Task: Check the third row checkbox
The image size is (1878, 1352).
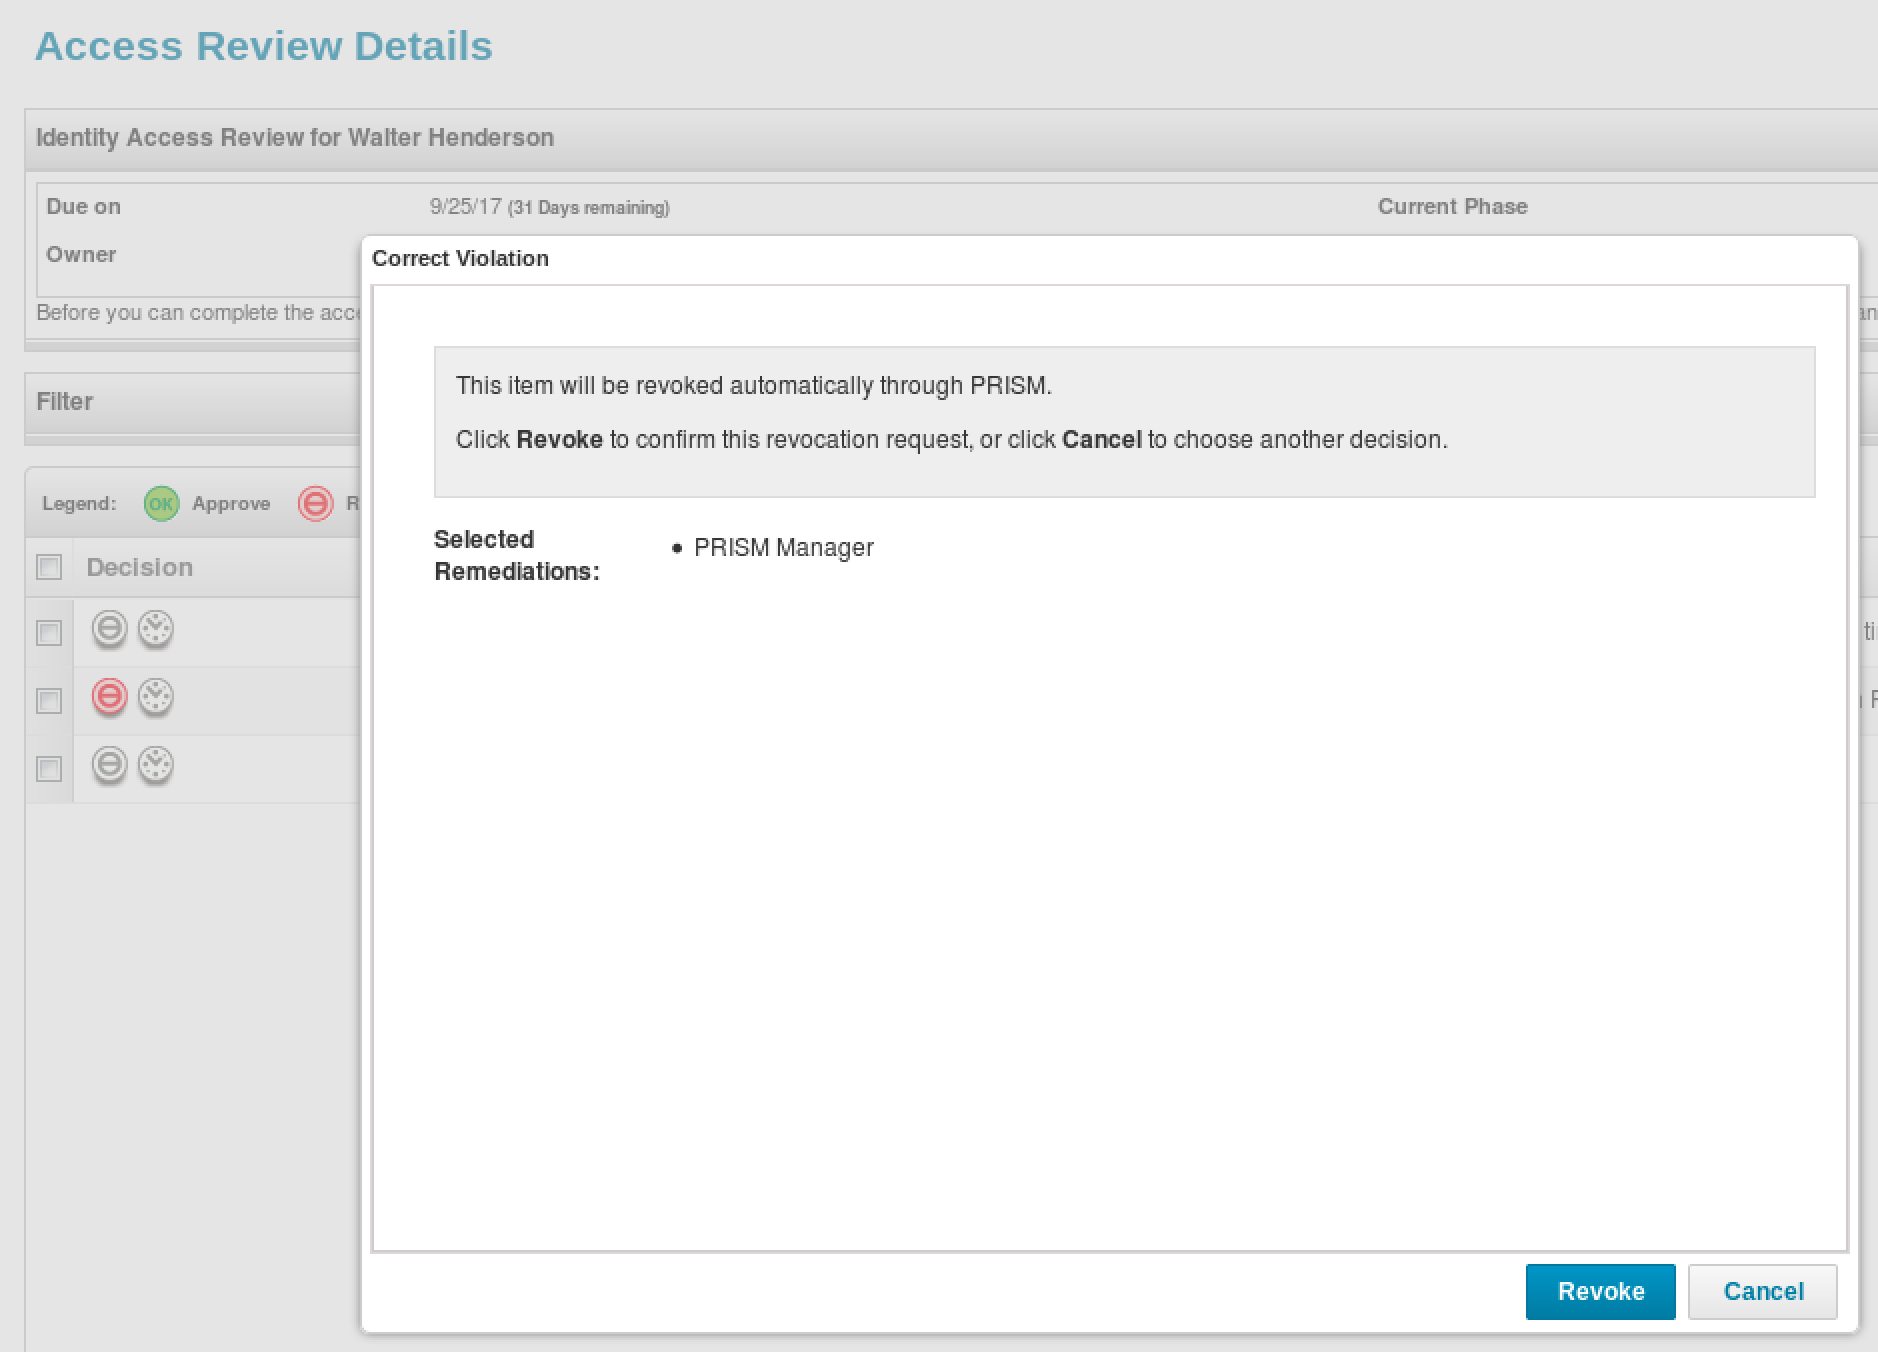Action: [49, 769]
